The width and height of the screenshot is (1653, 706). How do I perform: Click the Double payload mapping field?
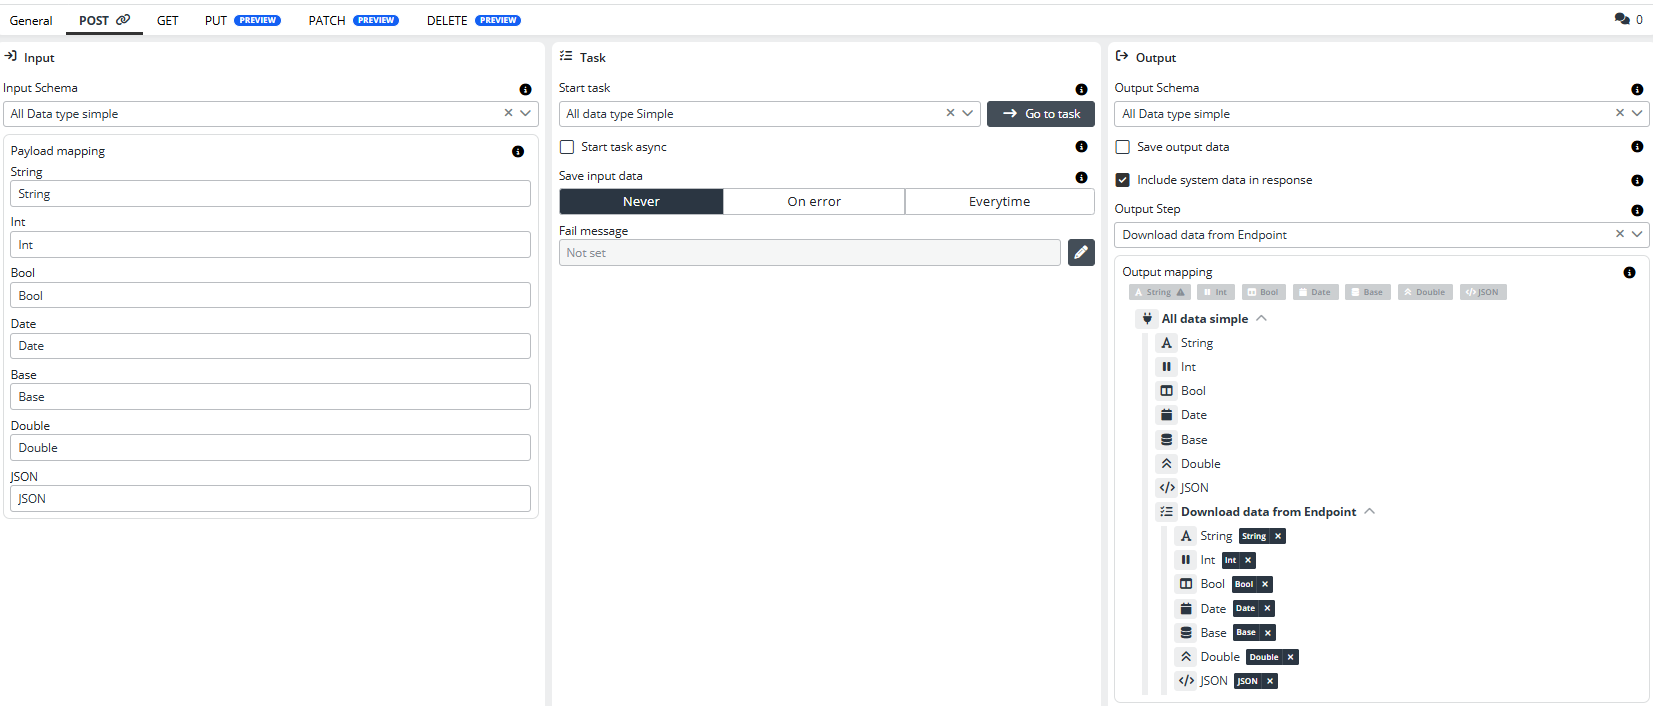270,448
